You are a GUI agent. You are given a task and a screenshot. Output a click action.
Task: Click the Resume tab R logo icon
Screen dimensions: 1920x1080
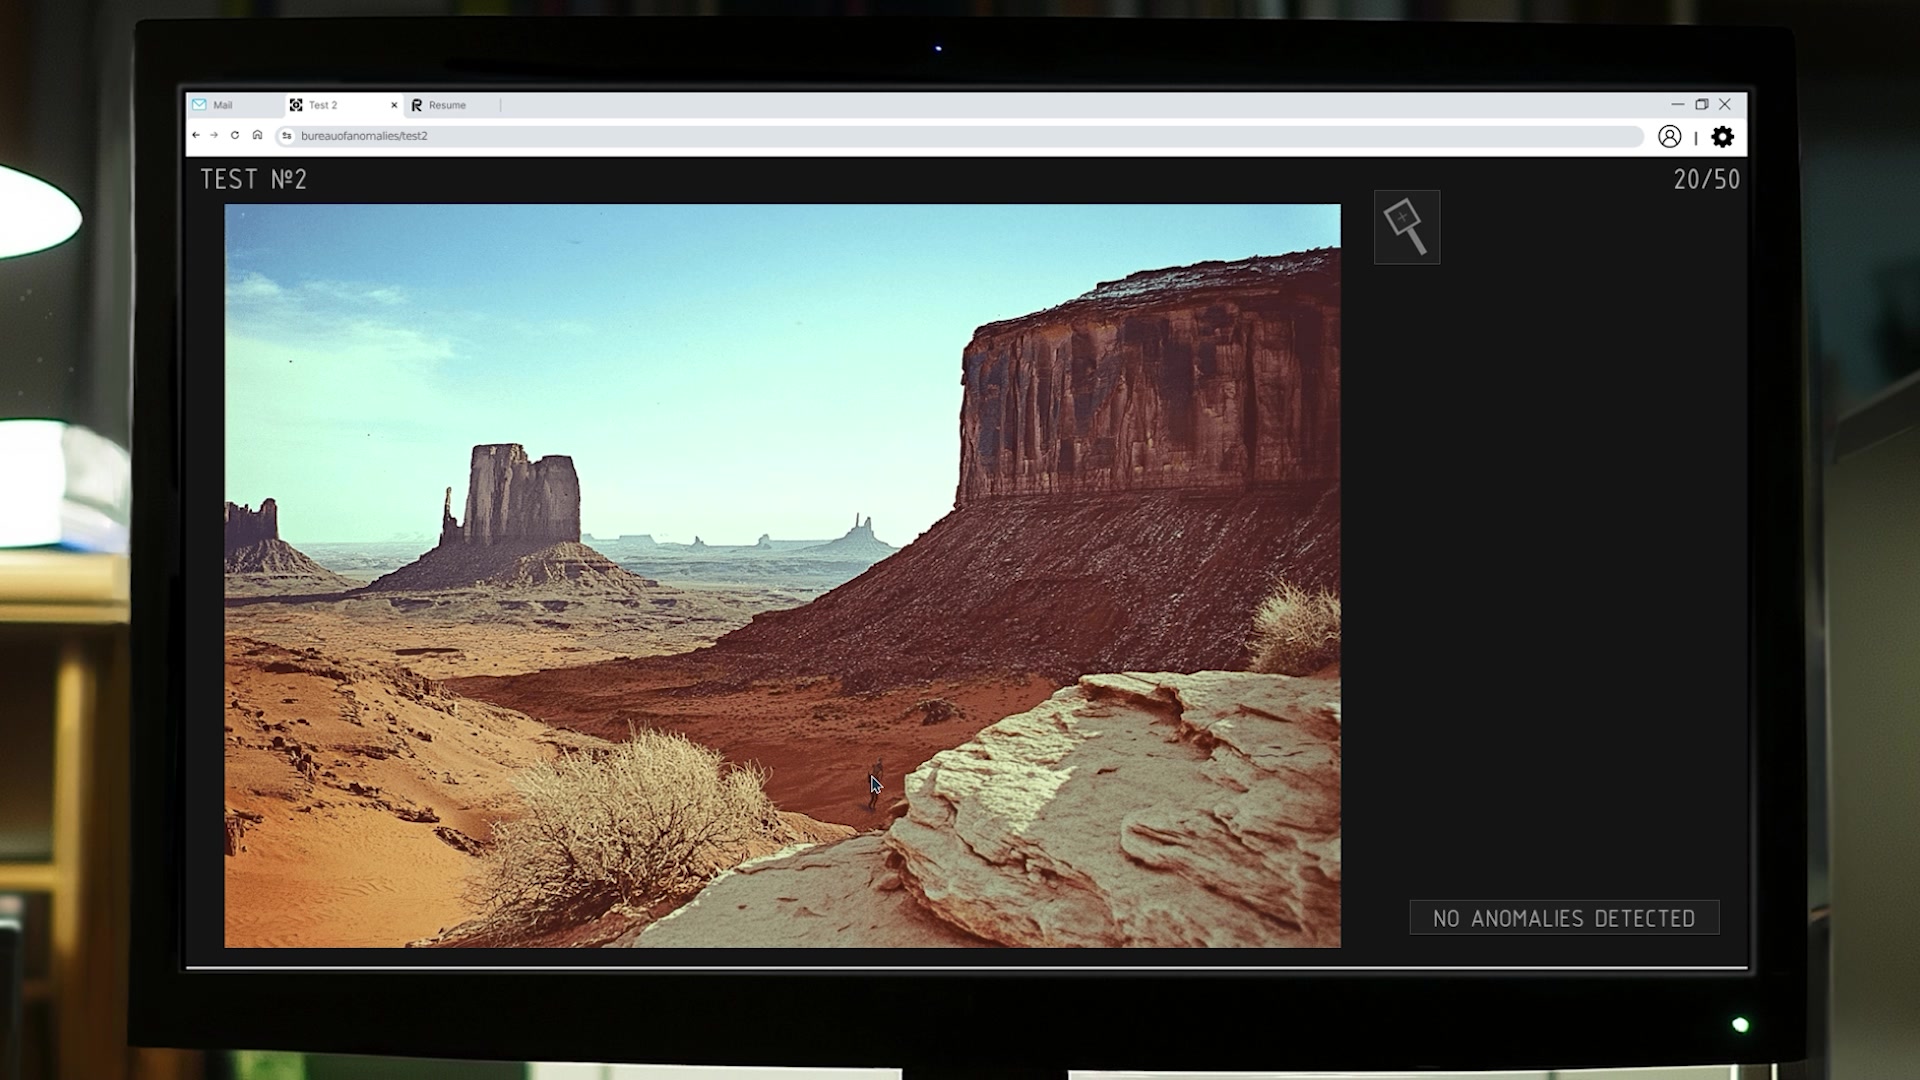[417, 105]
